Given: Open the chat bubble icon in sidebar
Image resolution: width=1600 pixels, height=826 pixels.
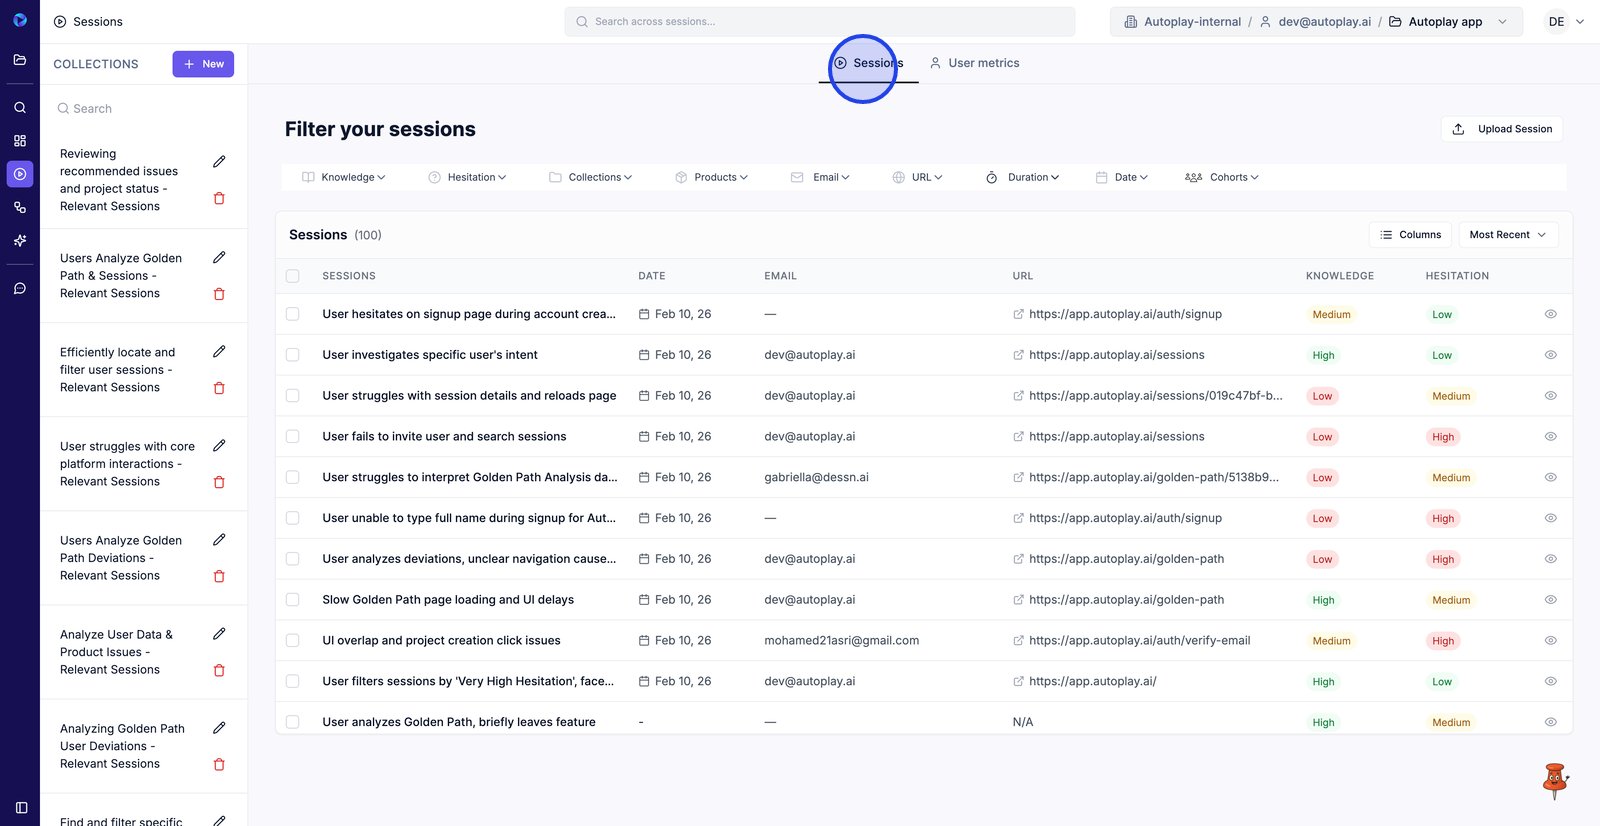Looking at the screenshot, I should [x=20, y=288].
